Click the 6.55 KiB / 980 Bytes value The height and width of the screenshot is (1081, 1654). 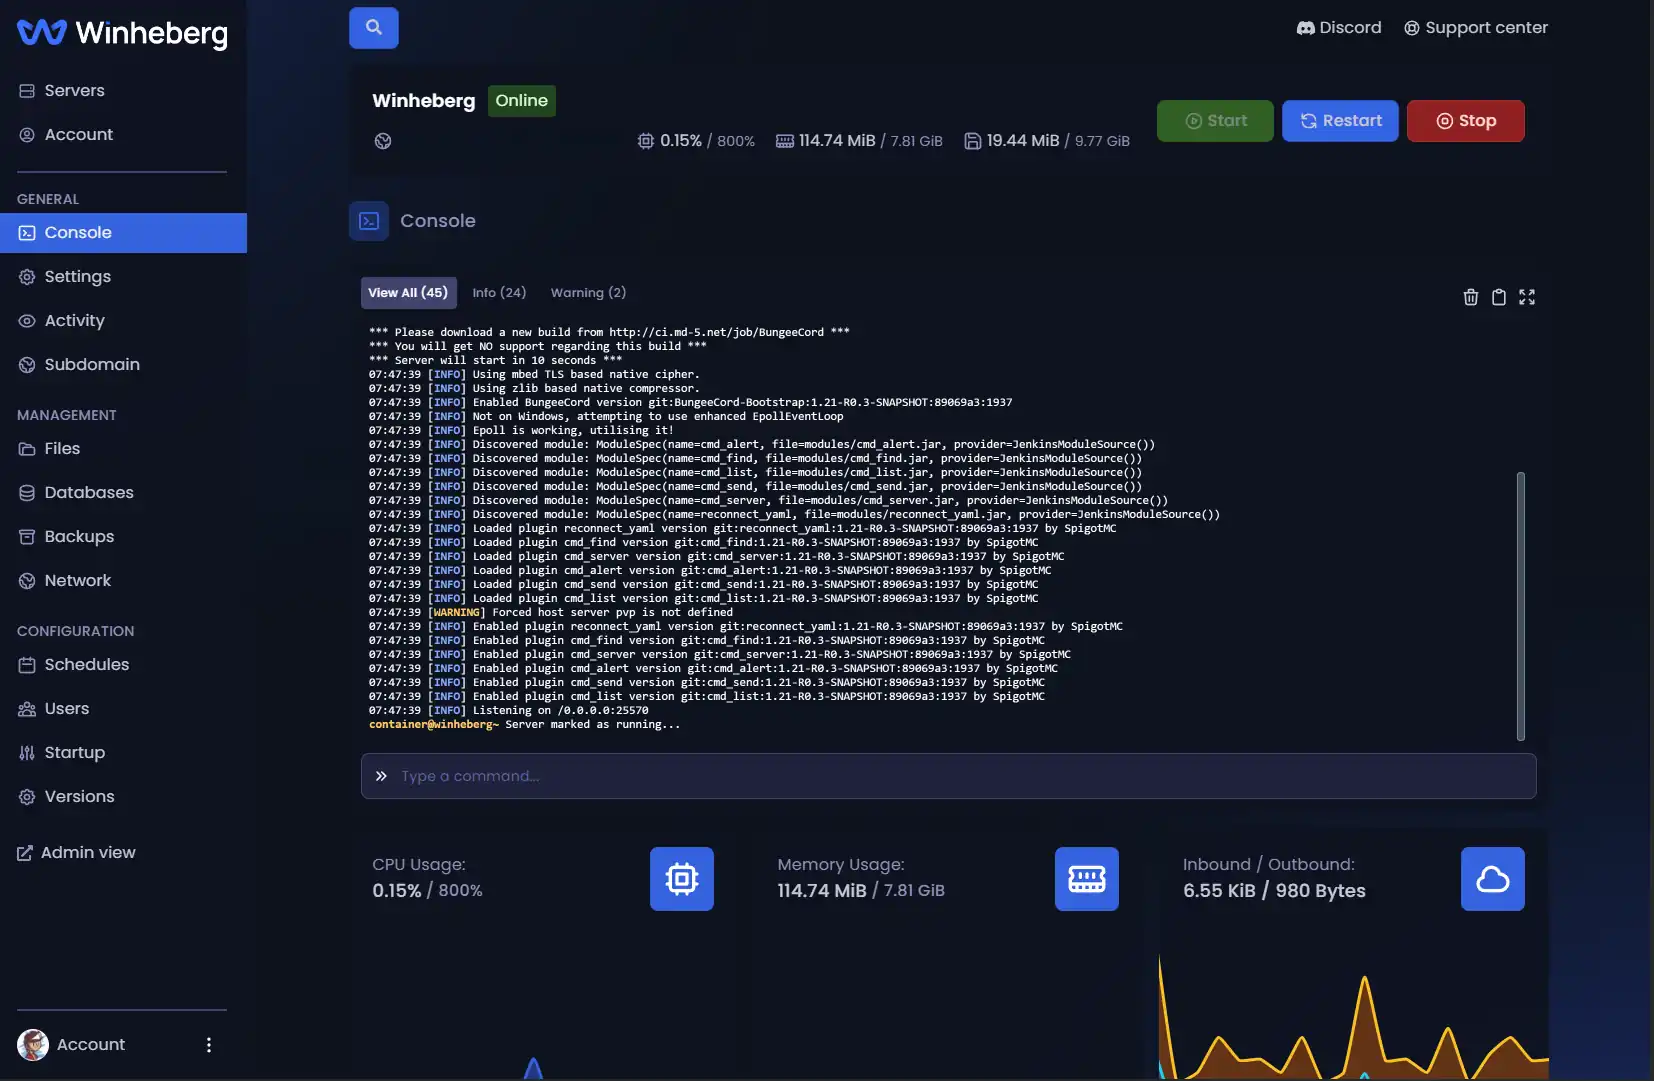point(1274,891)
